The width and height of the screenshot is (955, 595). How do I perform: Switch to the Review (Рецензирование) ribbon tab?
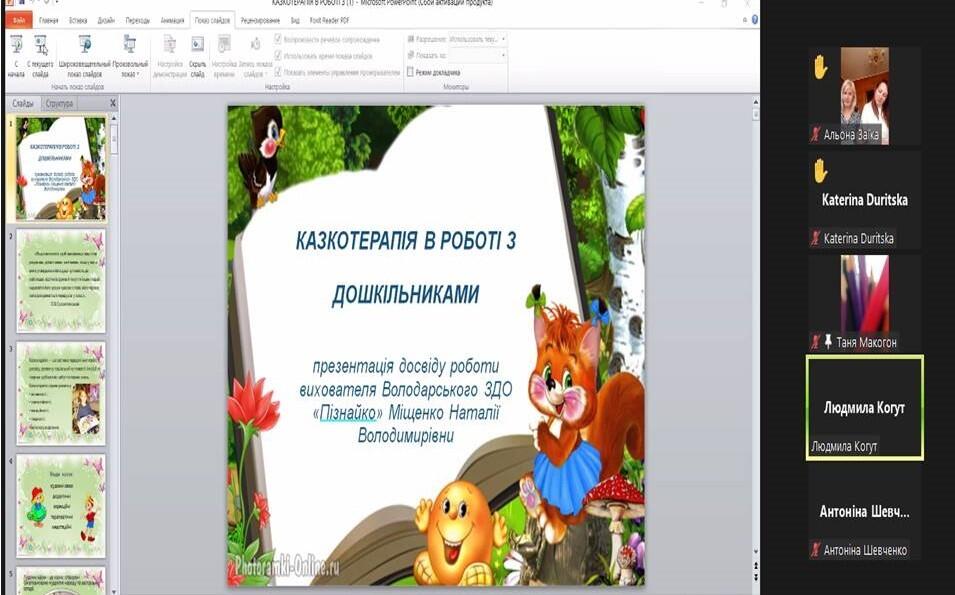(260, 20)
